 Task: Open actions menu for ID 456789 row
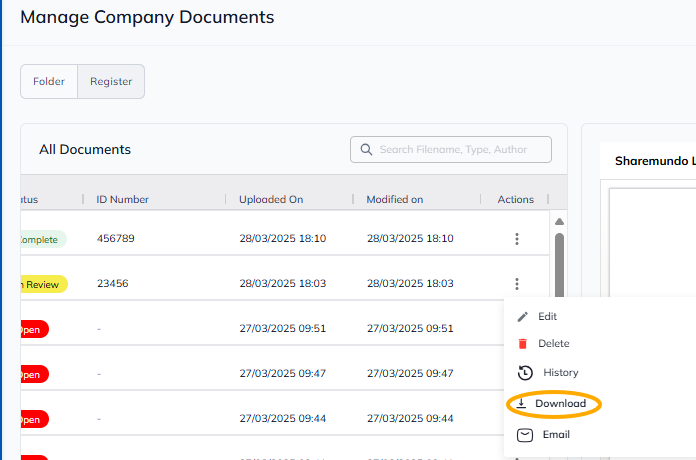point(517,239)
